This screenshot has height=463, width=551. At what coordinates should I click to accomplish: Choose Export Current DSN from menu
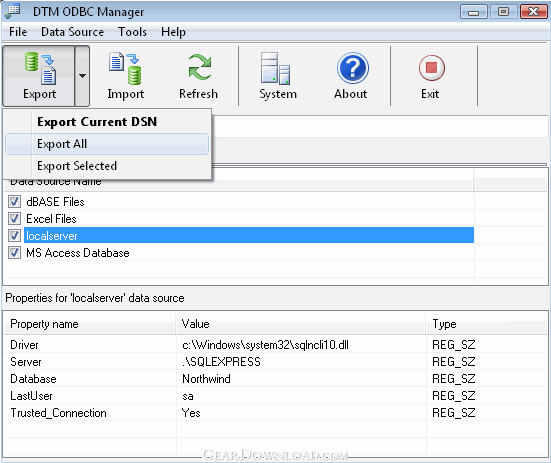coord(97,122)
